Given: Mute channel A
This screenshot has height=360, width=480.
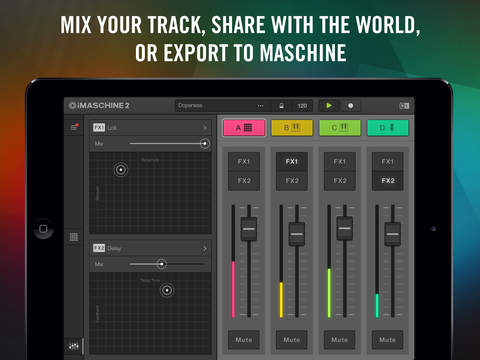Looking at the screenshot, I should click(x=244, y=340).
